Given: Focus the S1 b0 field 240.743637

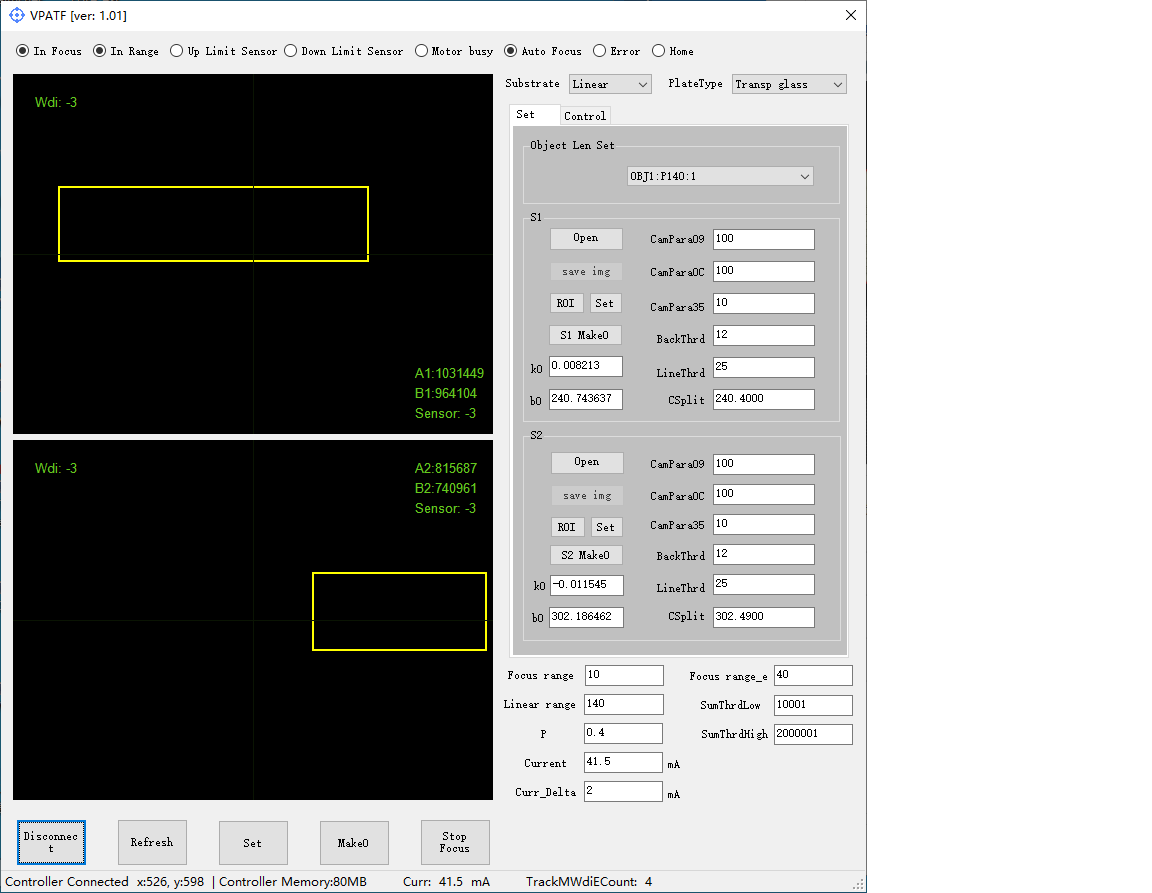Looking at the screenshot, I should pos(586,399).
